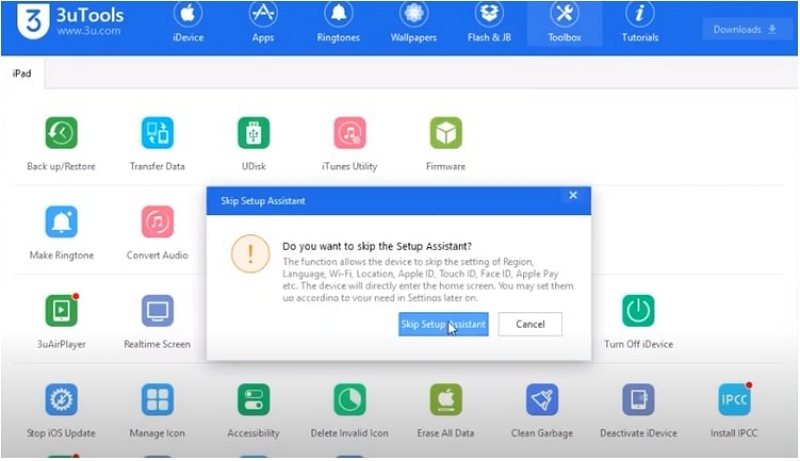Viewport: 800px width, 461px height.
Task: Go to the Tutorials section
Action: [x=640, y=23]
